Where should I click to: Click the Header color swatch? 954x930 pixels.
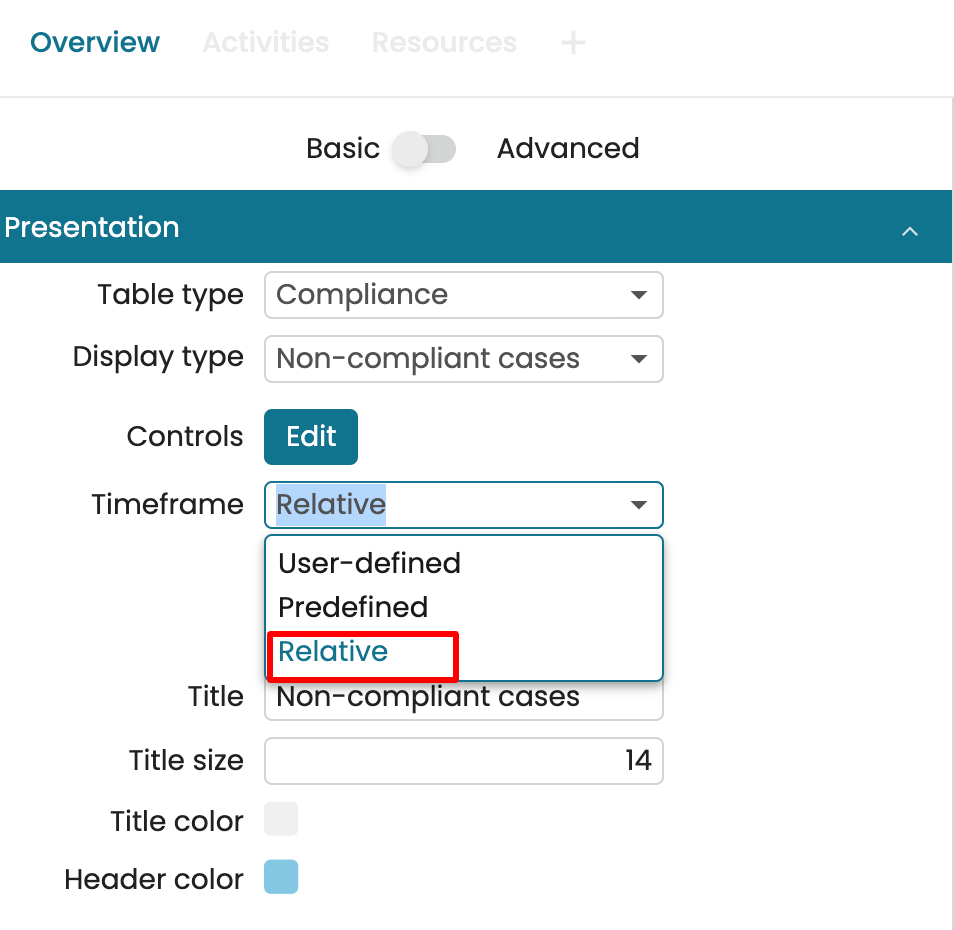[x=281, y=877]
